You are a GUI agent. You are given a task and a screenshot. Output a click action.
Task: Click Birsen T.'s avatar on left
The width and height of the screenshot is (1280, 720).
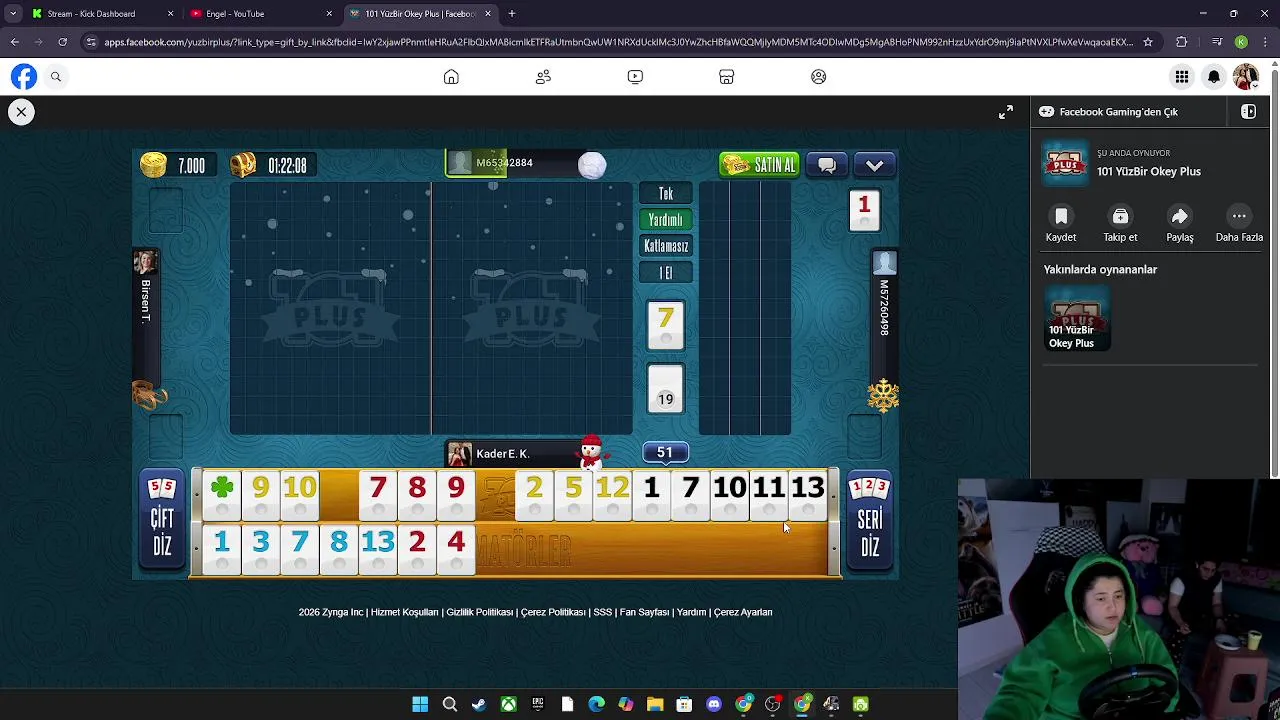pyautogui.click(x=146, y=263)
